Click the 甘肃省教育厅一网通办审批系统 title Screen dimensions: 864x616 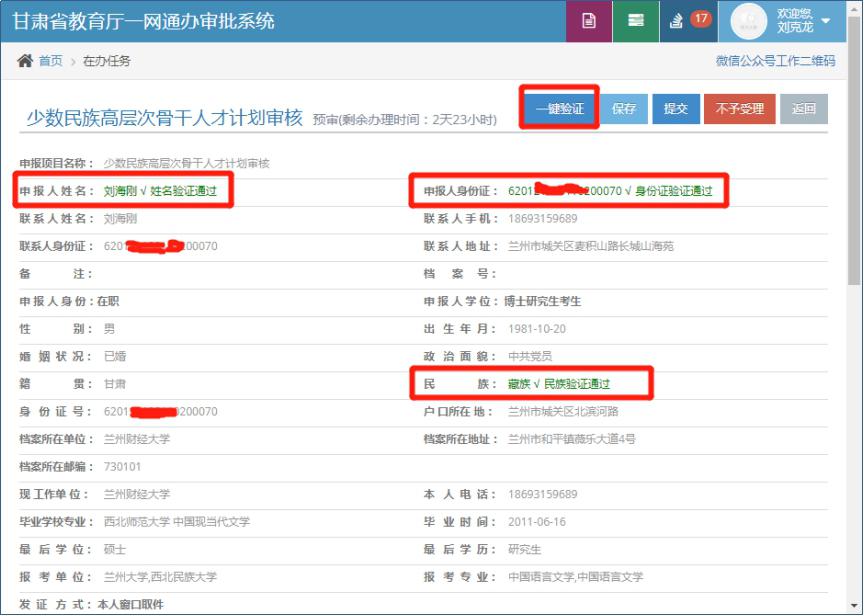[x=143, y=21]
